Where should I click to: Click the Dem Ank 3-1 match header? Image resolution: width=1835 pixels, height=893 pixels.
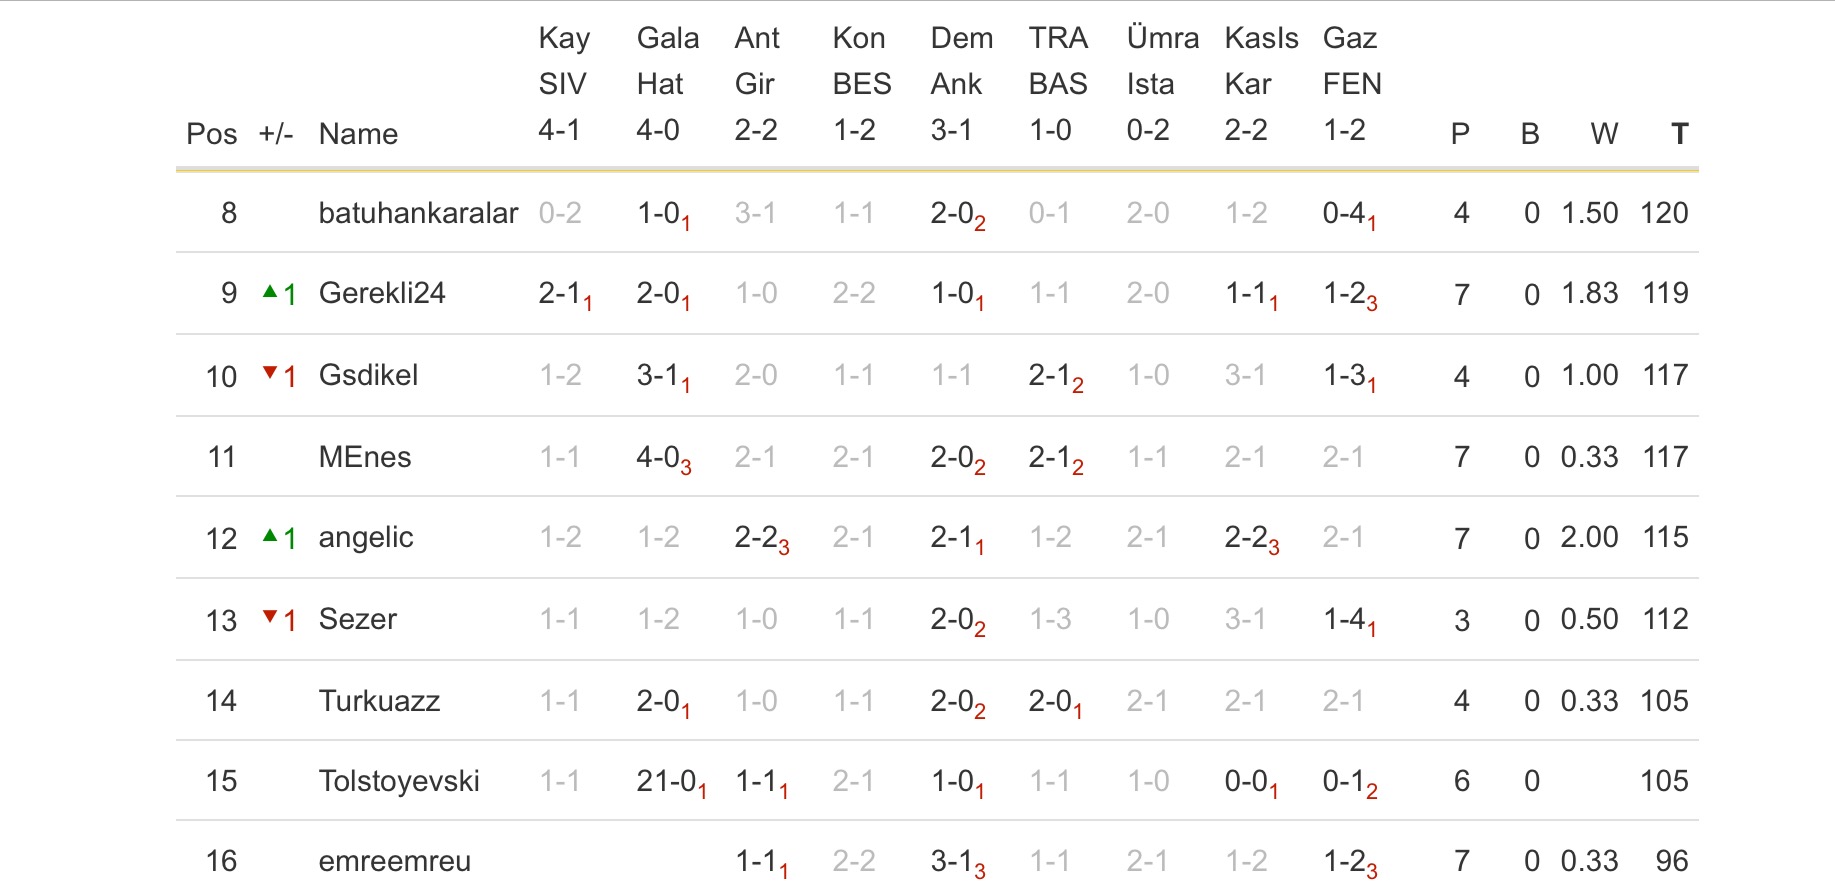point(961,84)
